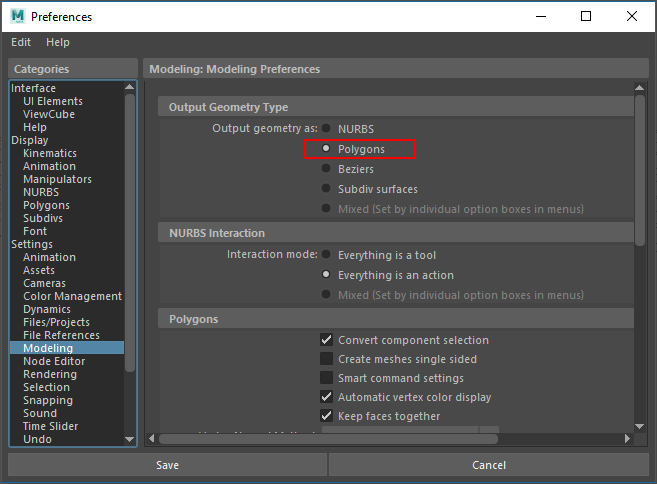The height and width of the screenshot is (484, 657).
Task: Disable Convert component selection checkbox
Action: coord(326,340)
